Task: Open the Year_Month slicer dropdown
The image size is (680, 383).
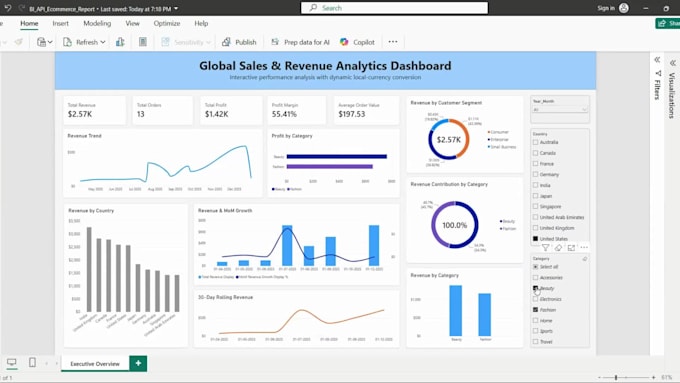Action: click(x=560, y=110)
